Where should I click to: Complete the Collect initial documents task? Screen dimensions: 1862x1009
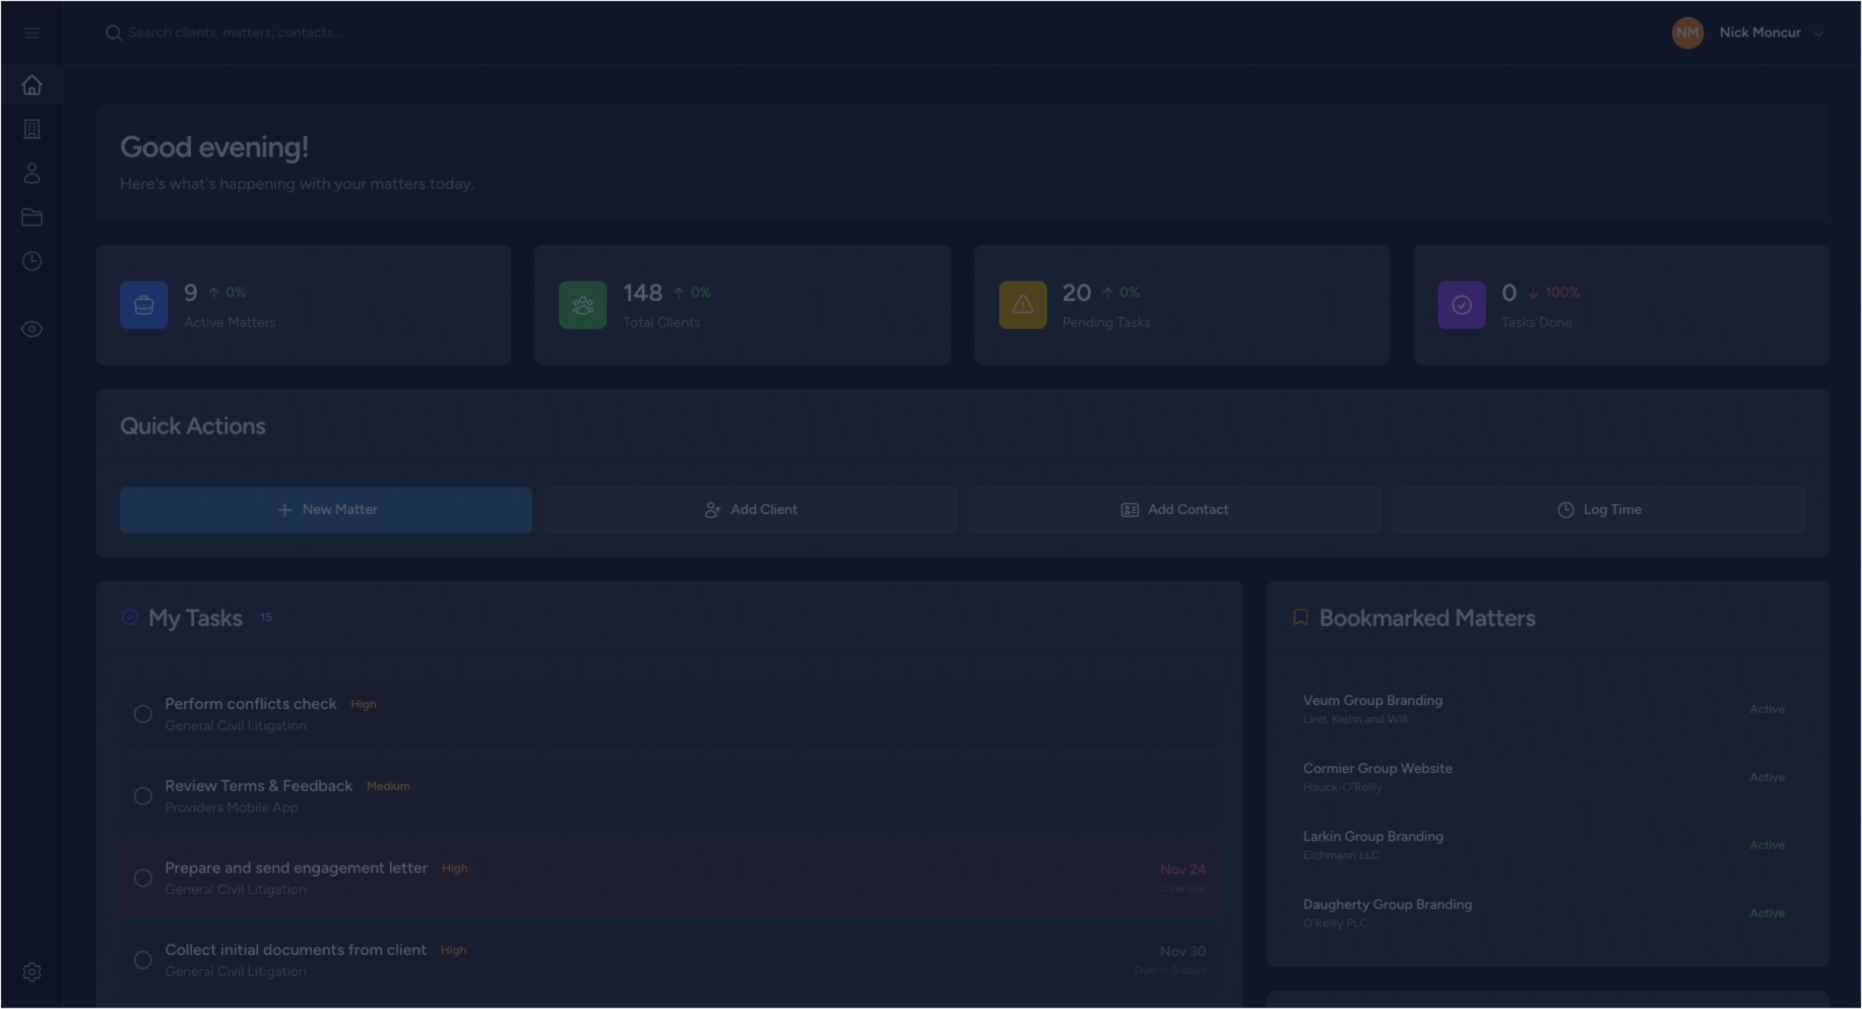(x=142, y=959)
